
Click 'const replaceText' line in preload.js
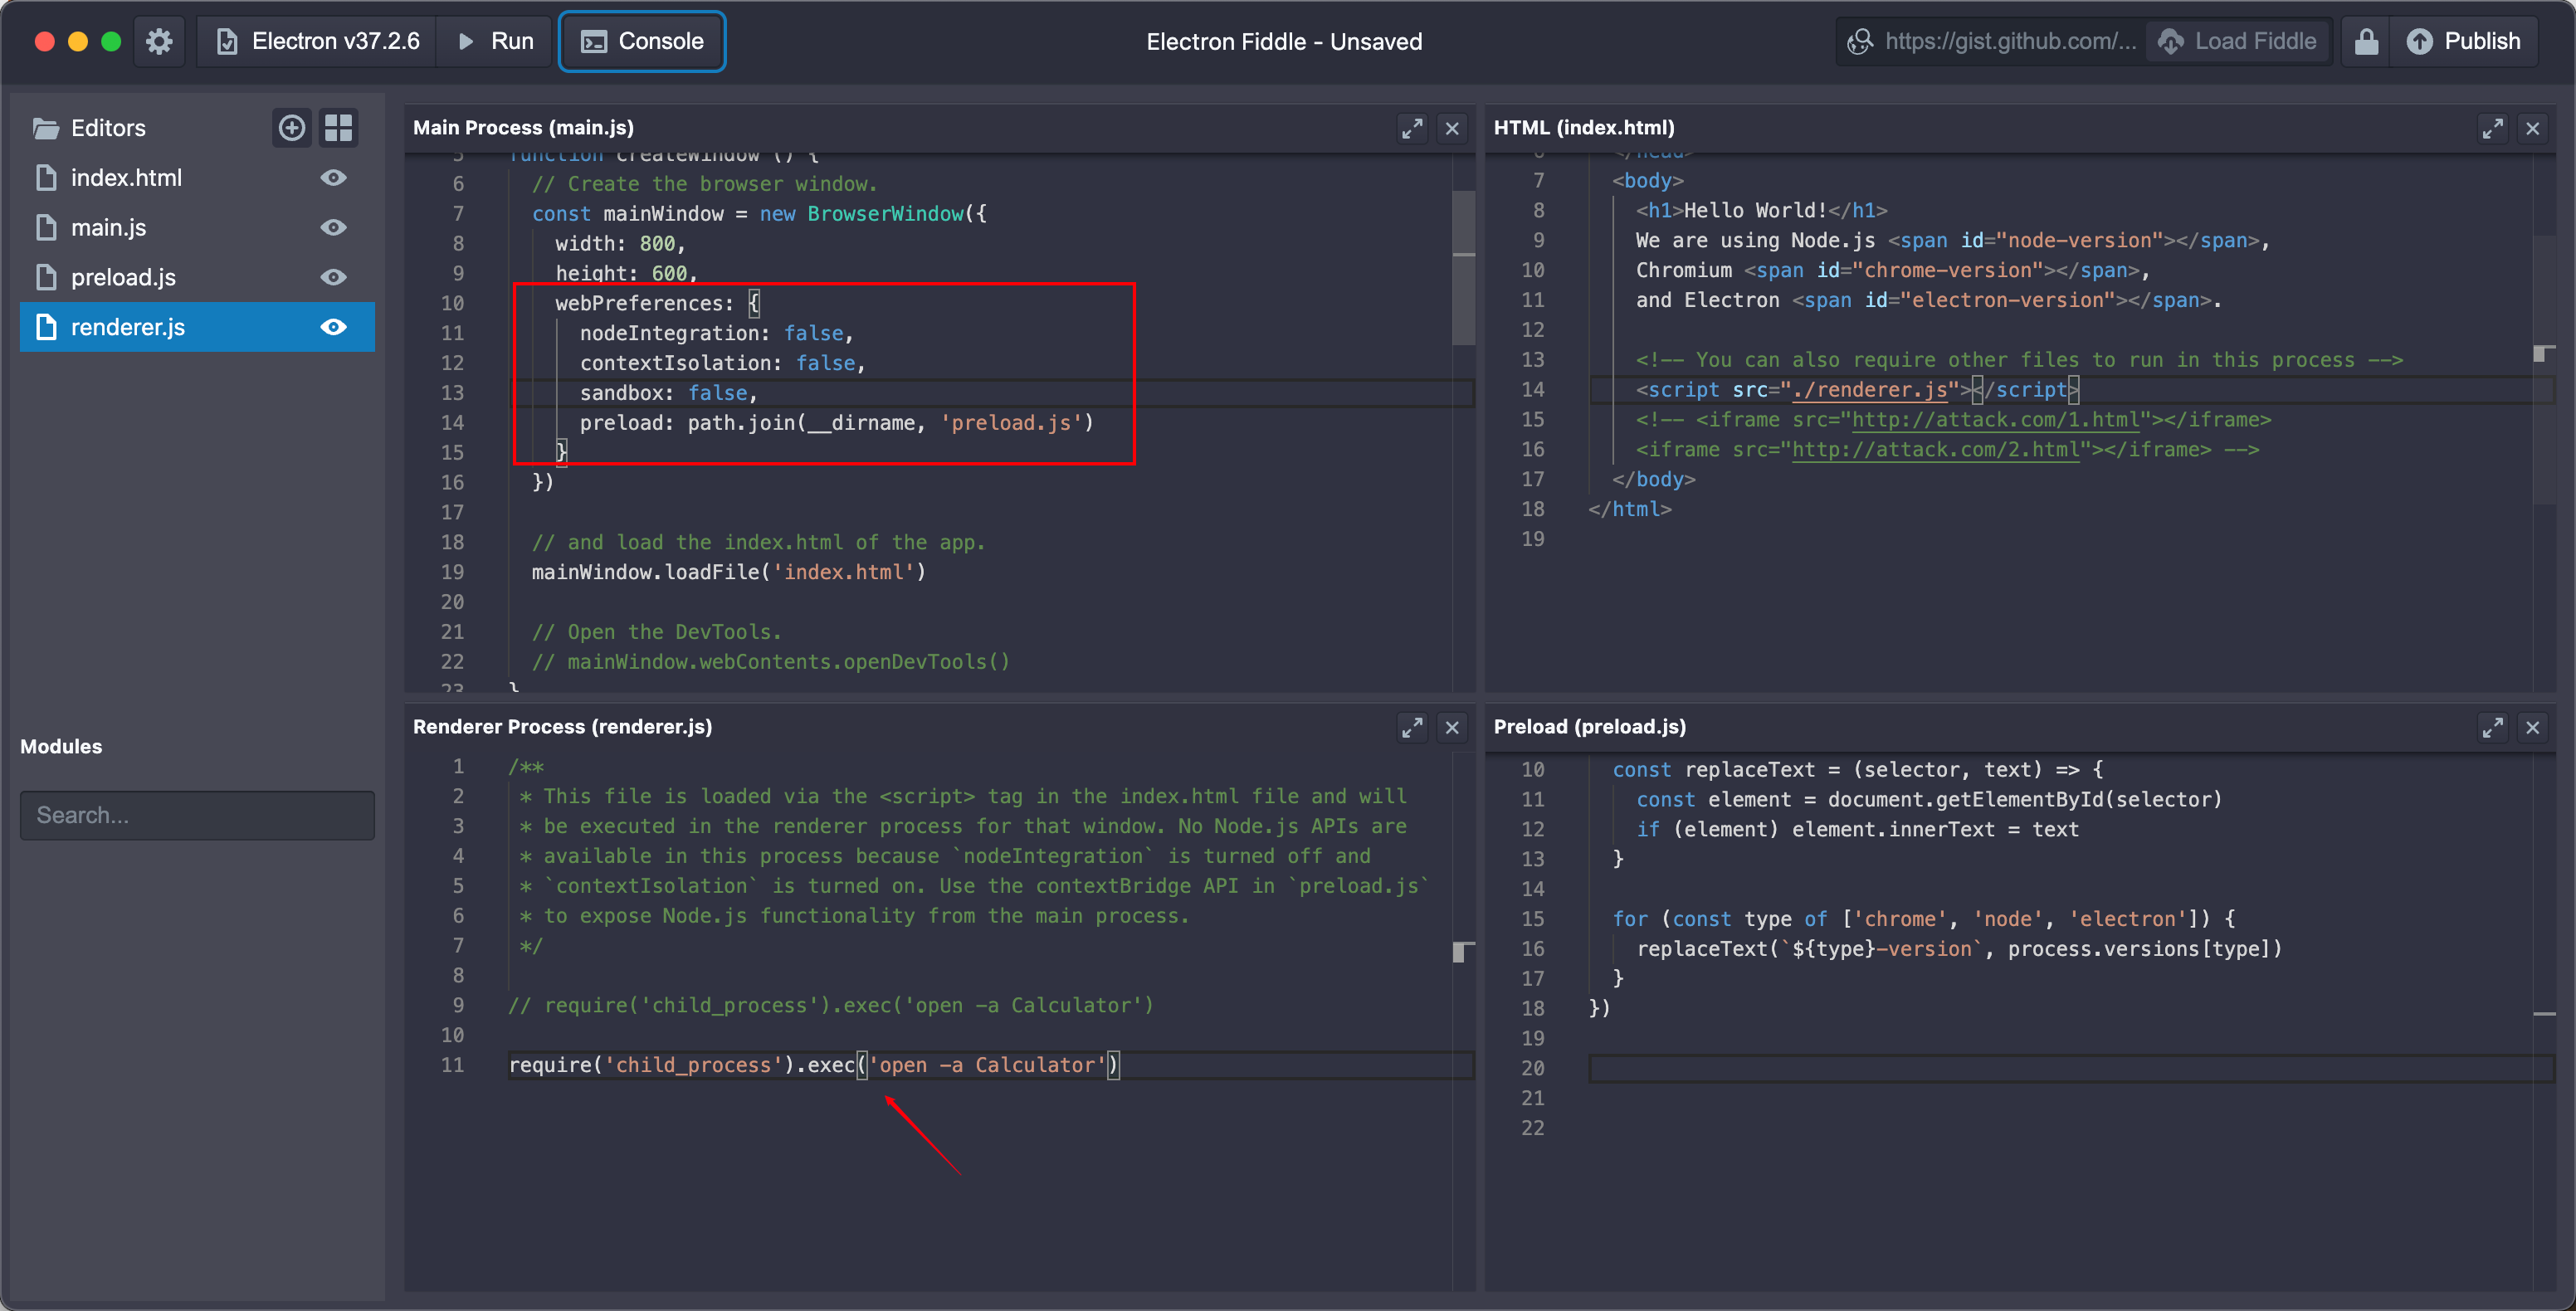pos(1857,769)
